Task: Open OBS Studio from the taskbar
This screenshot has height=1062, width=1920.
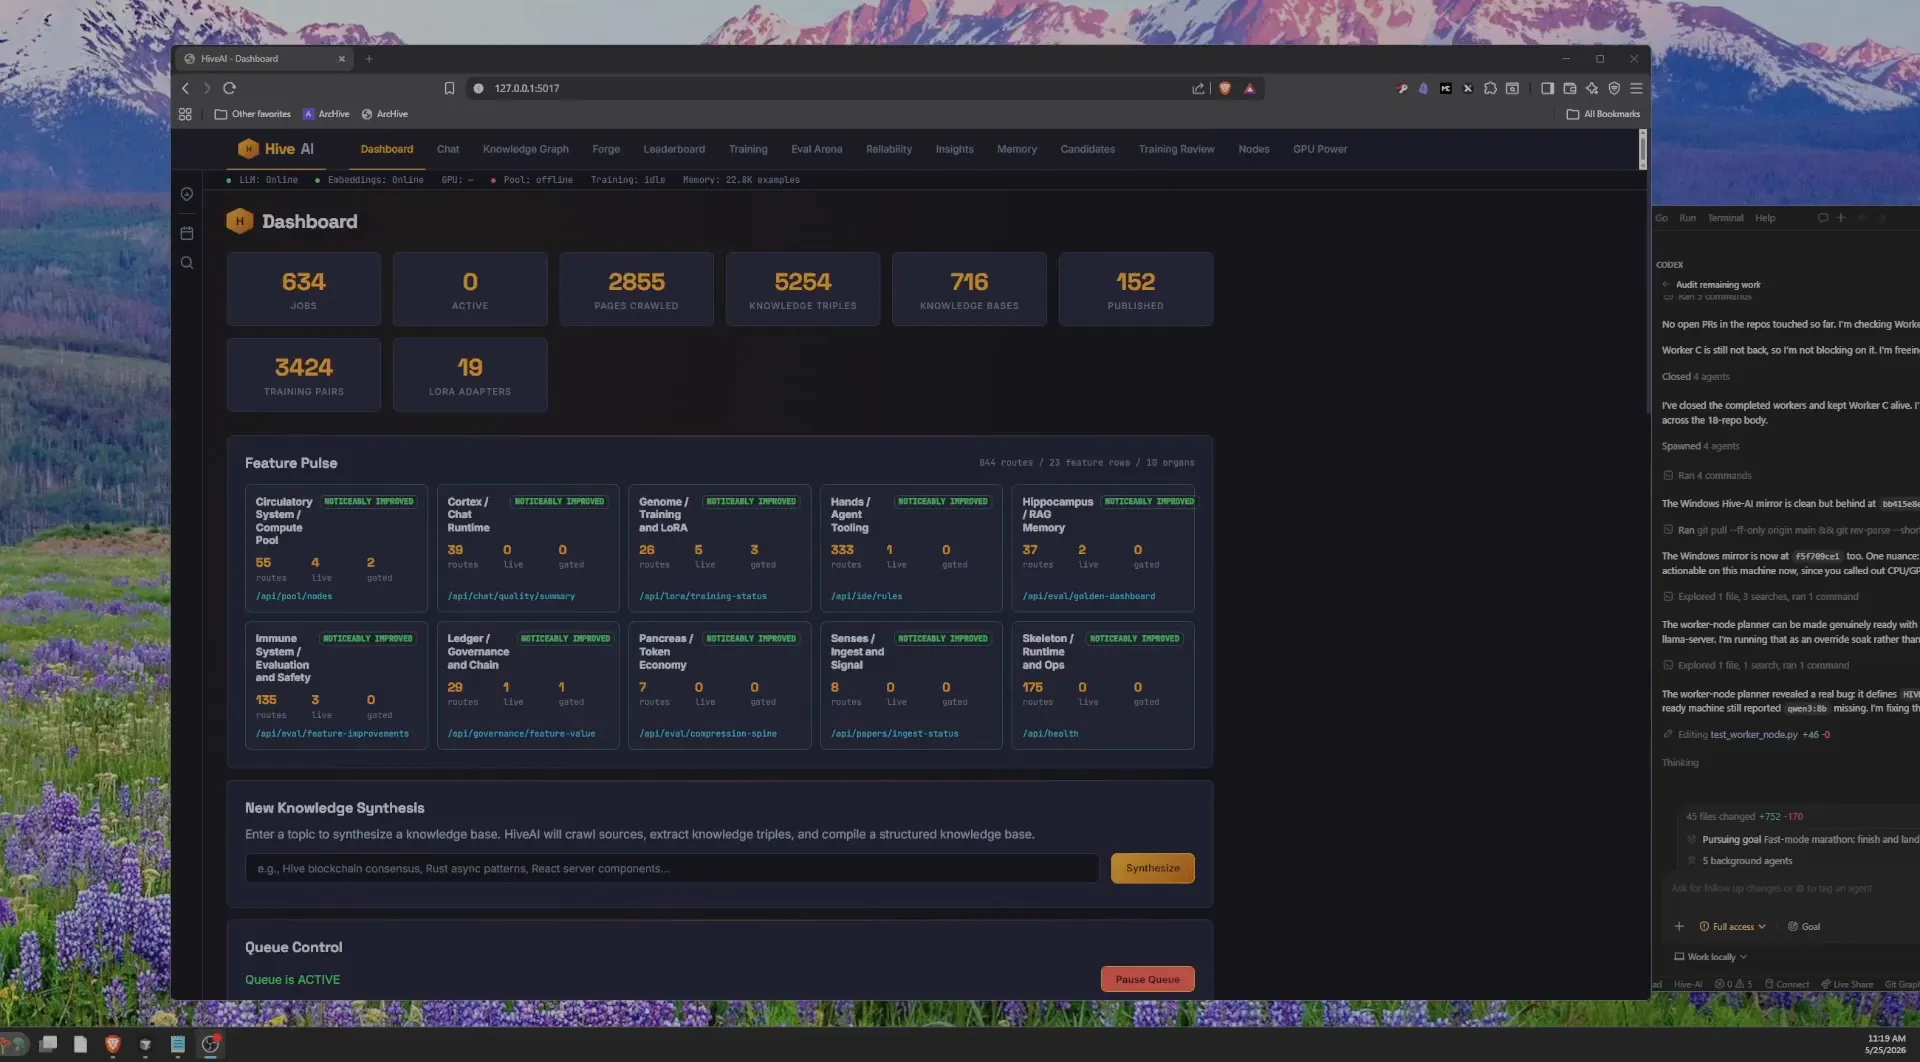Action: point(211,1044)
